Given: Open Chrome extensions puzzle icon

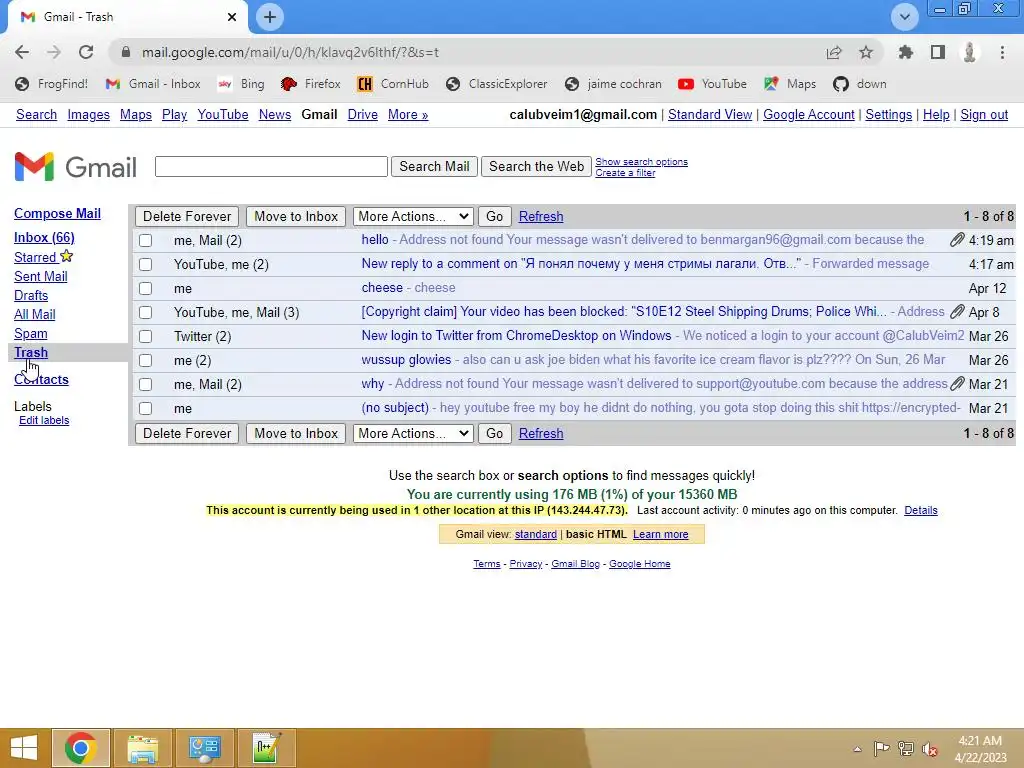Looking at the screenshot, I should [x=905, y=52].
